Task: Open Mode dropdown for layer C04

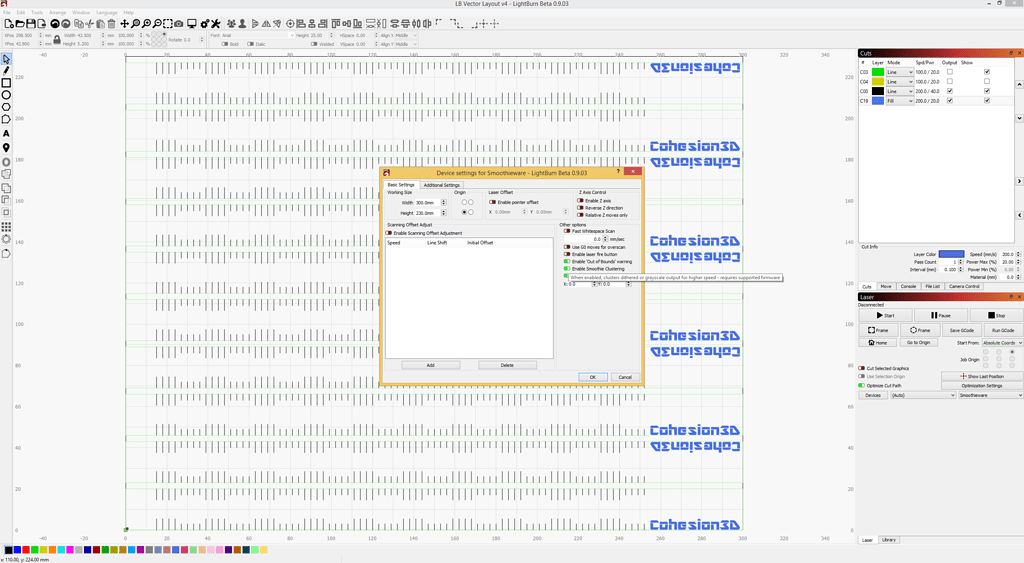Action: (899, 82)
